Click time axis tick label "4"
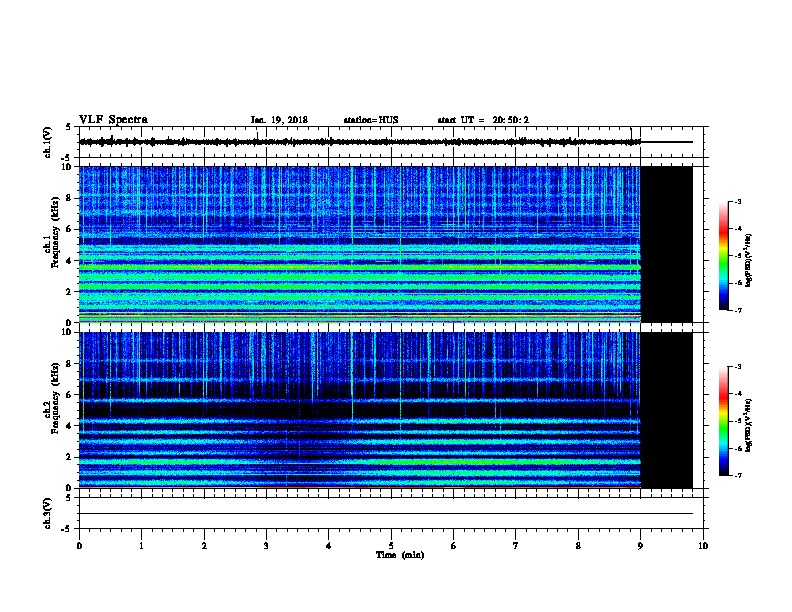The width and height of the screenshot is (792, 612). 329,546
